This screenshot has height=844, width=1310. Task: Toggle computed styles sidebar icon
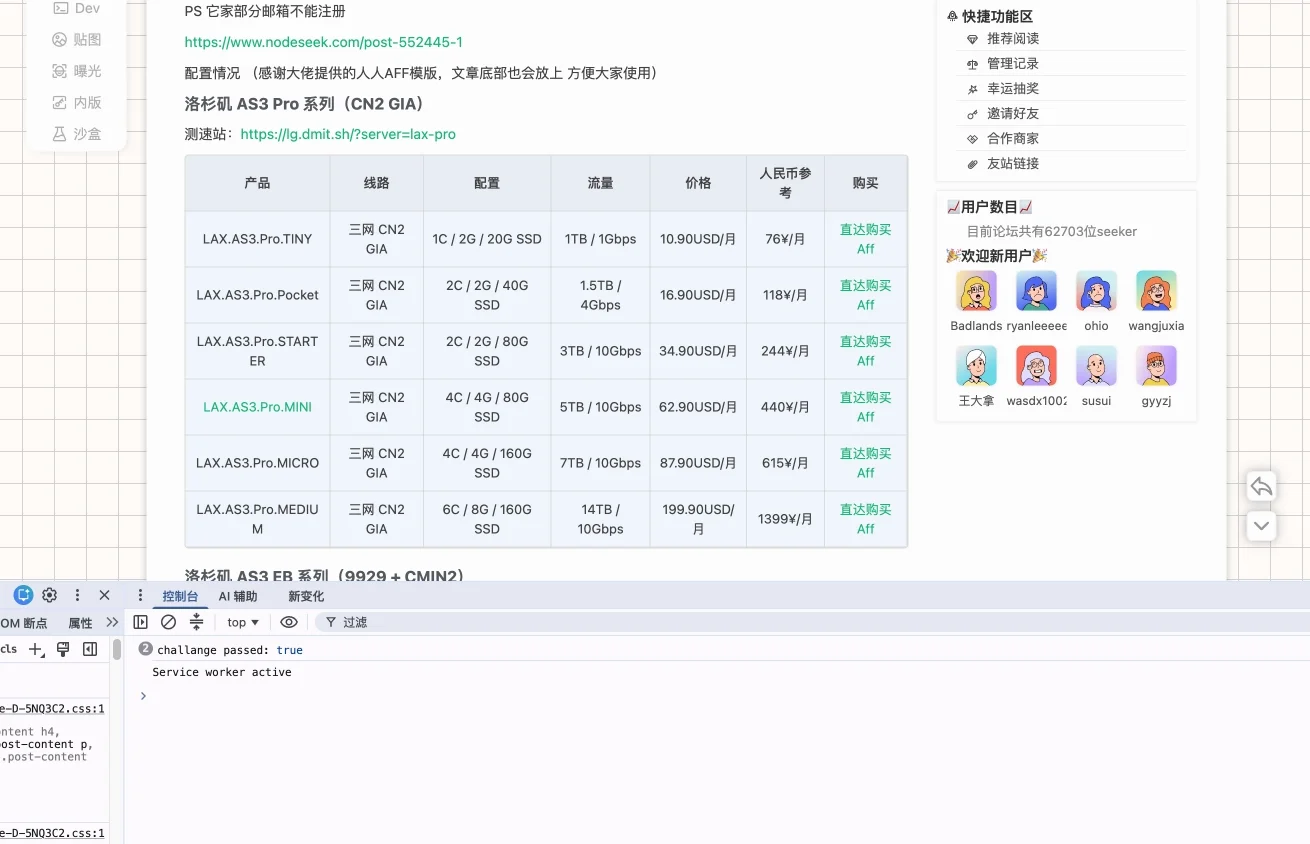click(x=90, y=649)
